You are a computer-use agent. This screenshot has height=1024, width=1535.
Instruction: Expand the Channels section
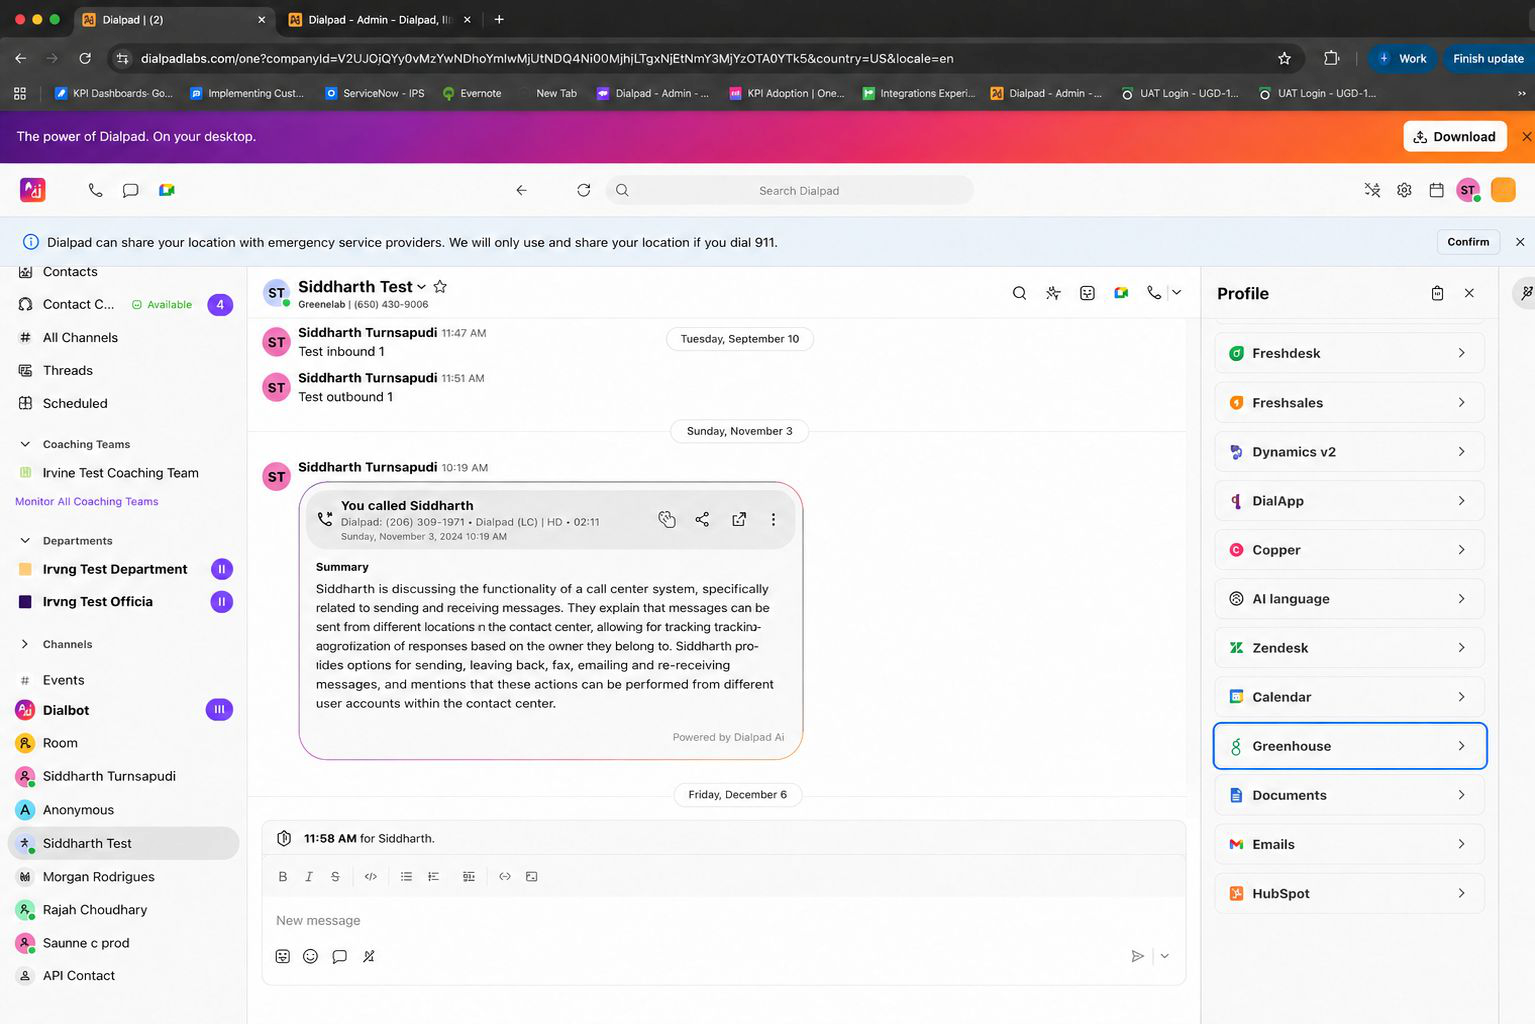tap(25, 644)
